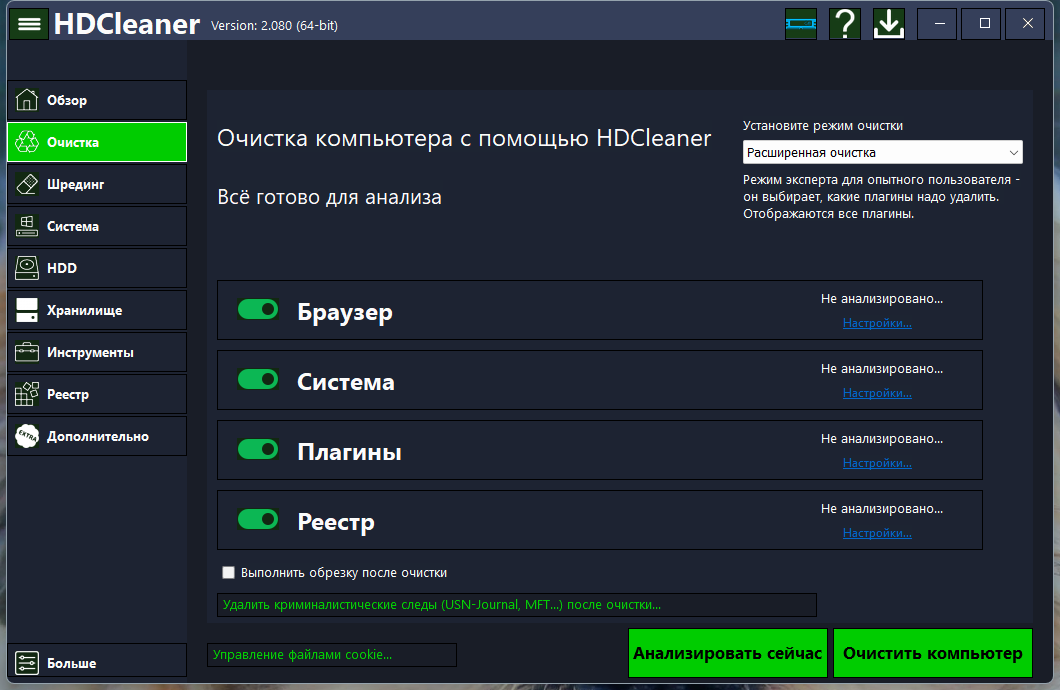Toggle the Система cleaning switch
The image size is (1060, 690).
[x=258, y=379]
